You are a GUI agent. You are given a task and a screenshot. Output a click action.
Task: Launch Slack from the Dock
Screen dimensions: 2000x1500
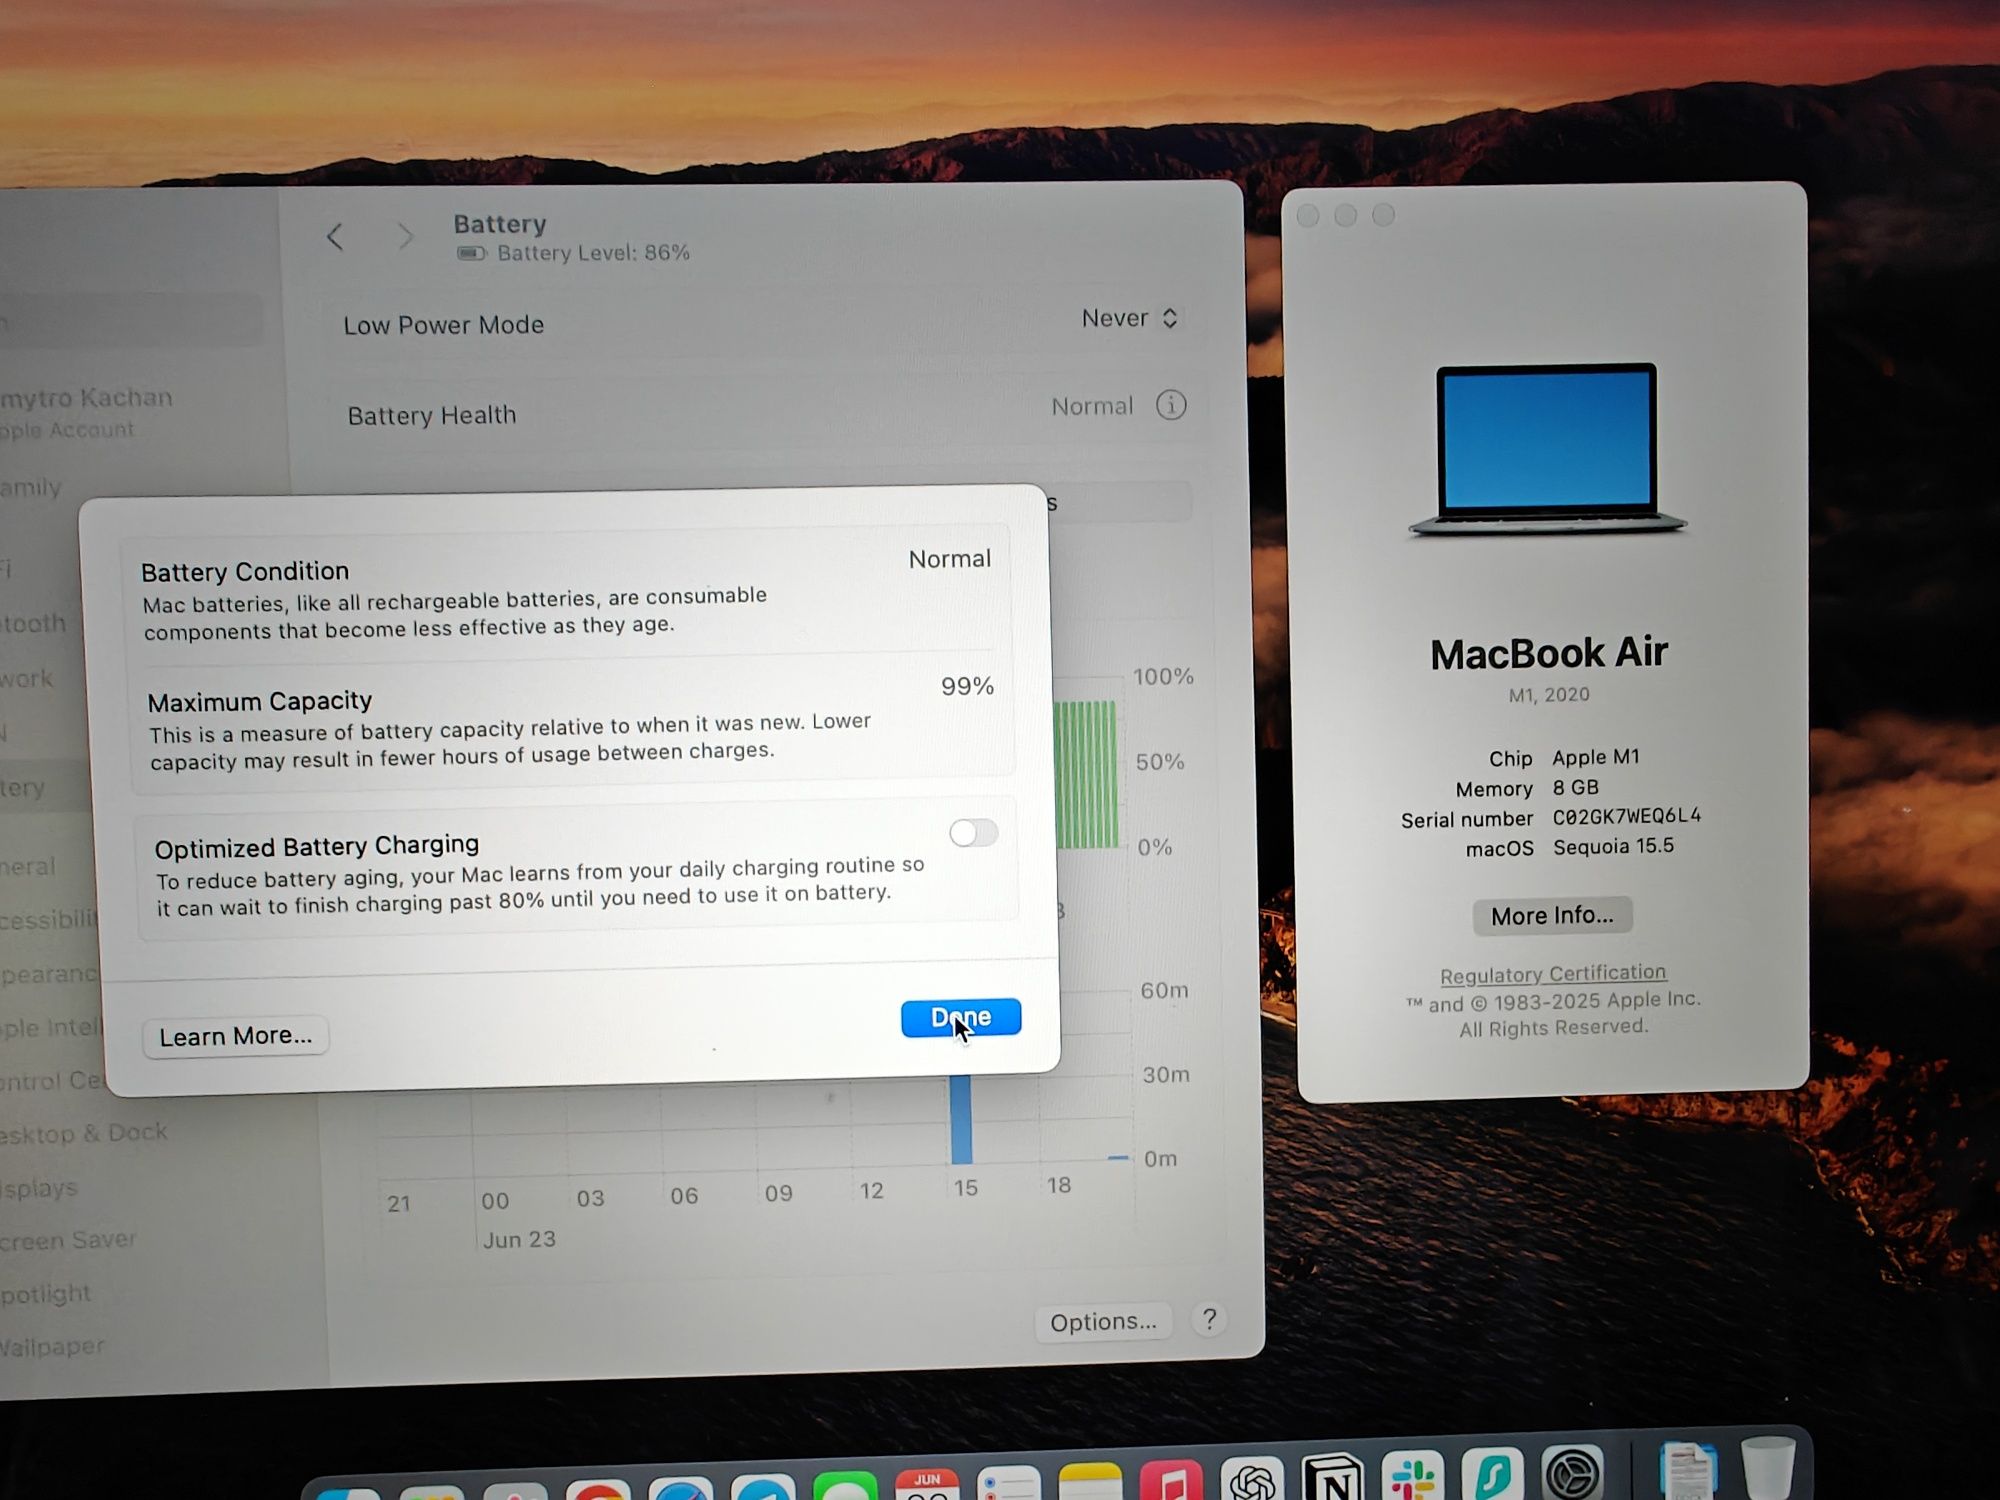1412,1475
